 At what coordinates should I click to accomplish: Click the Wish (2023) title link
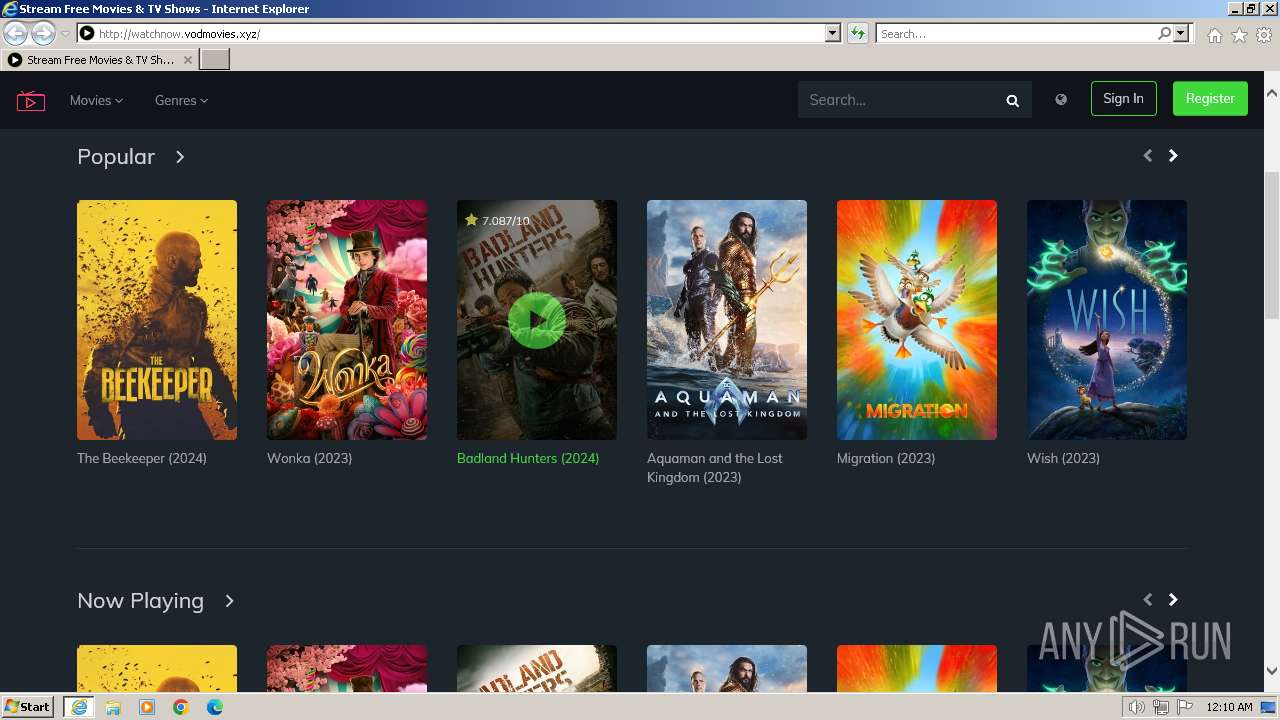(x=1063, y=458)
